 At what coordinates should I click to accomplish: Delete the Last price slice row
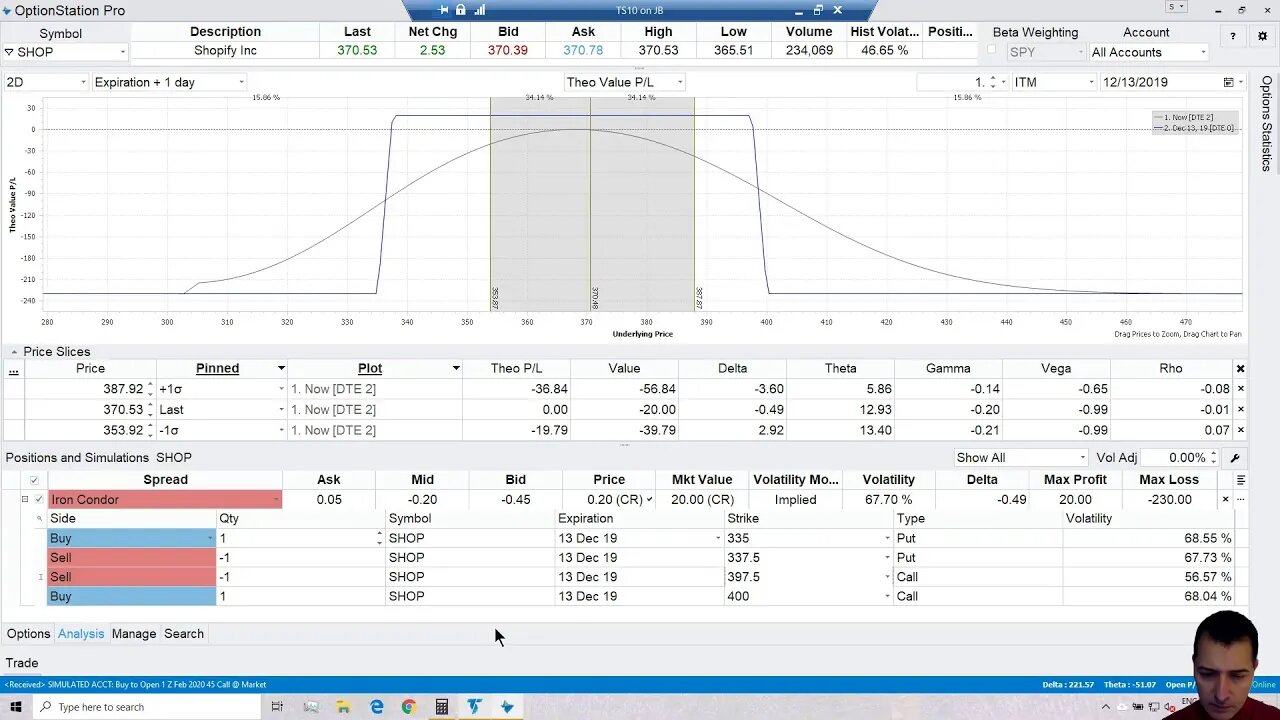tap(1241, 409)
